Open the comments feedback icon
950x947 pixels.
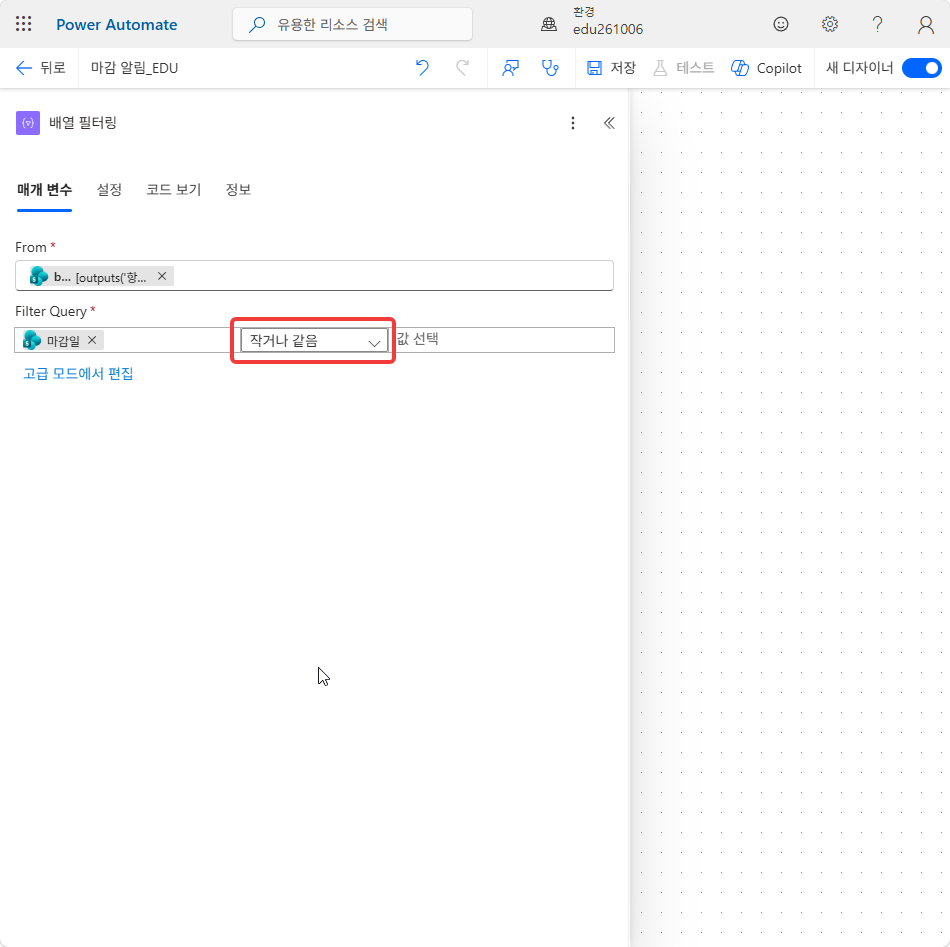click(x=510, y=68)
